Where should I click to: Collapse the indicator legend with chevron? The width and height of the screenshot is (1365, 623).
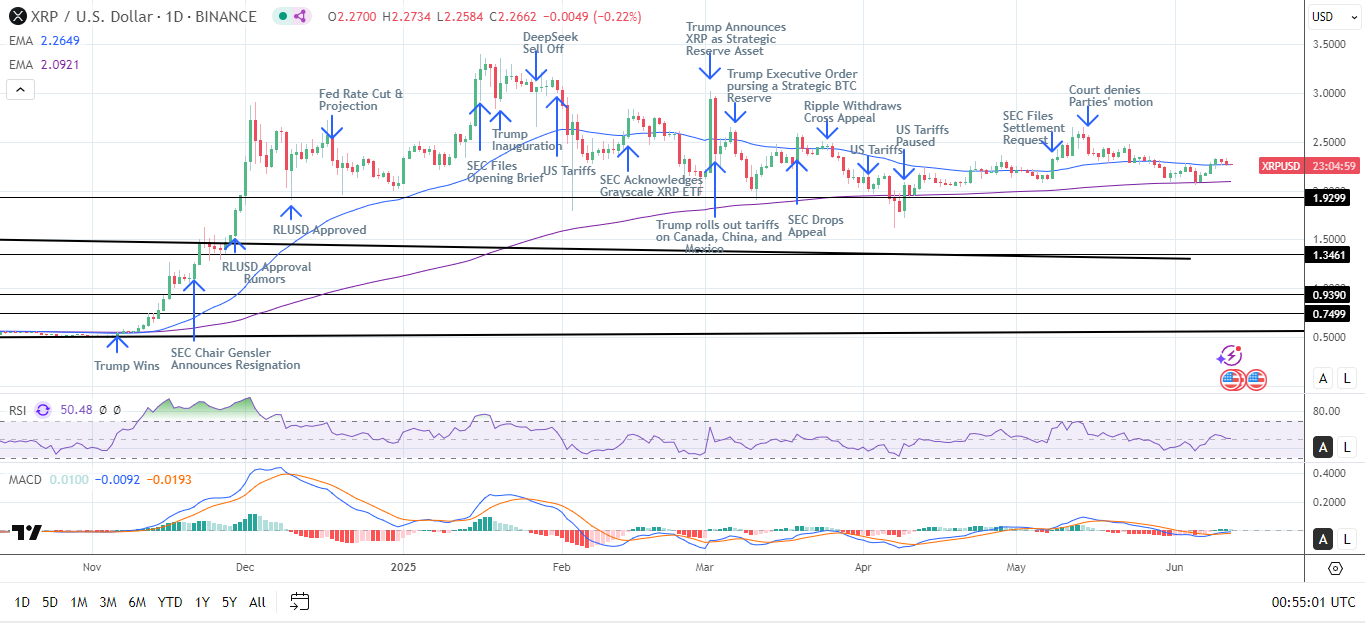(x=19, y=90)
